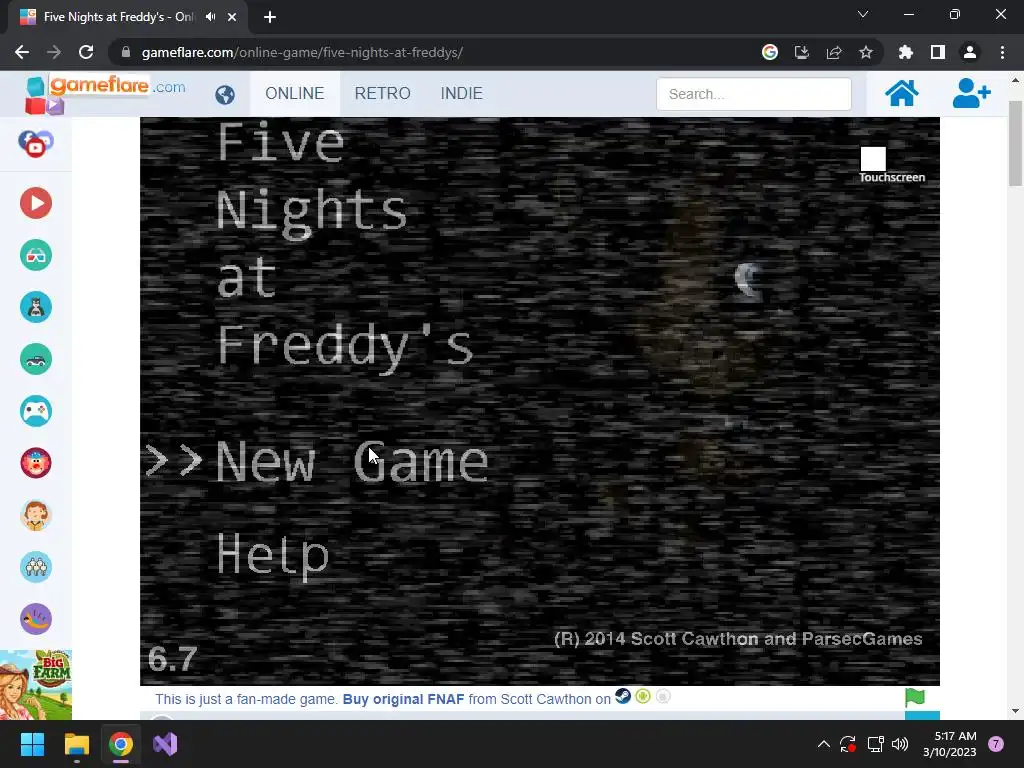Viewport: 1024px width, 768px height.
Task: Open Chrome three-dot menu
Action: 1002,52
